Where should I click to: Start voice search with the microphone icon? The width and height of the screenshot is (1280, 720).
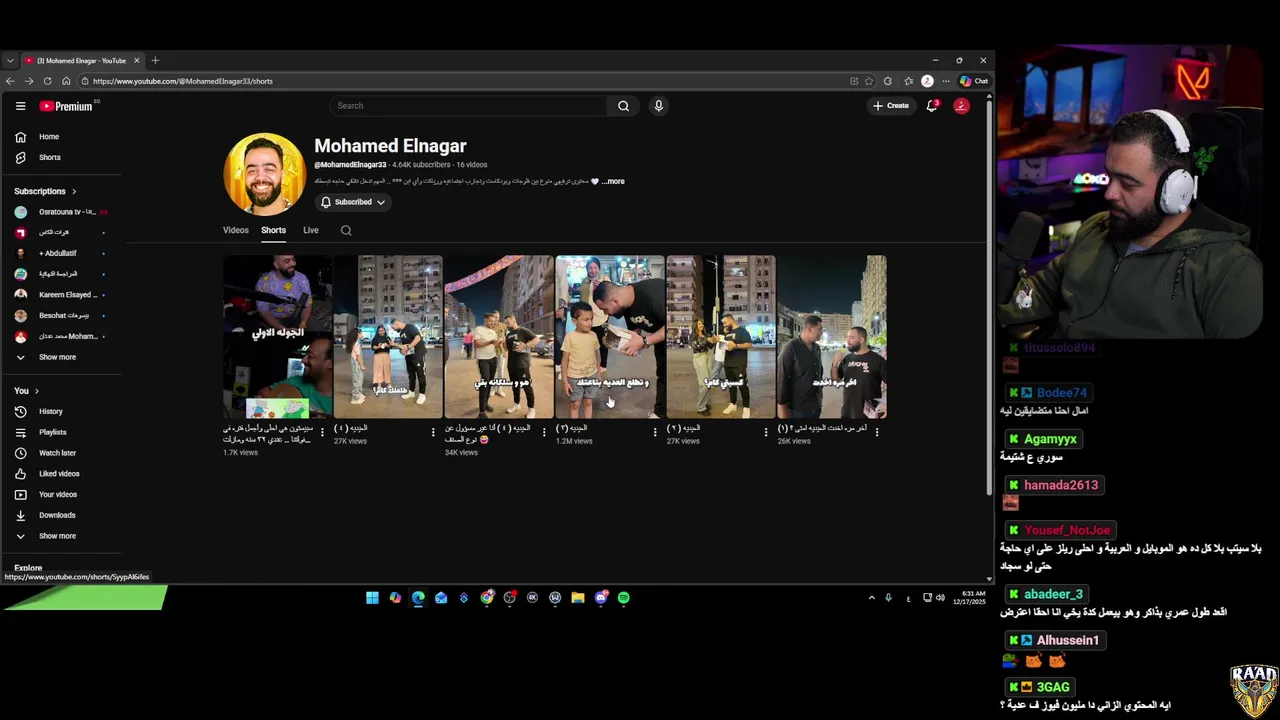(x=658, y=106)
